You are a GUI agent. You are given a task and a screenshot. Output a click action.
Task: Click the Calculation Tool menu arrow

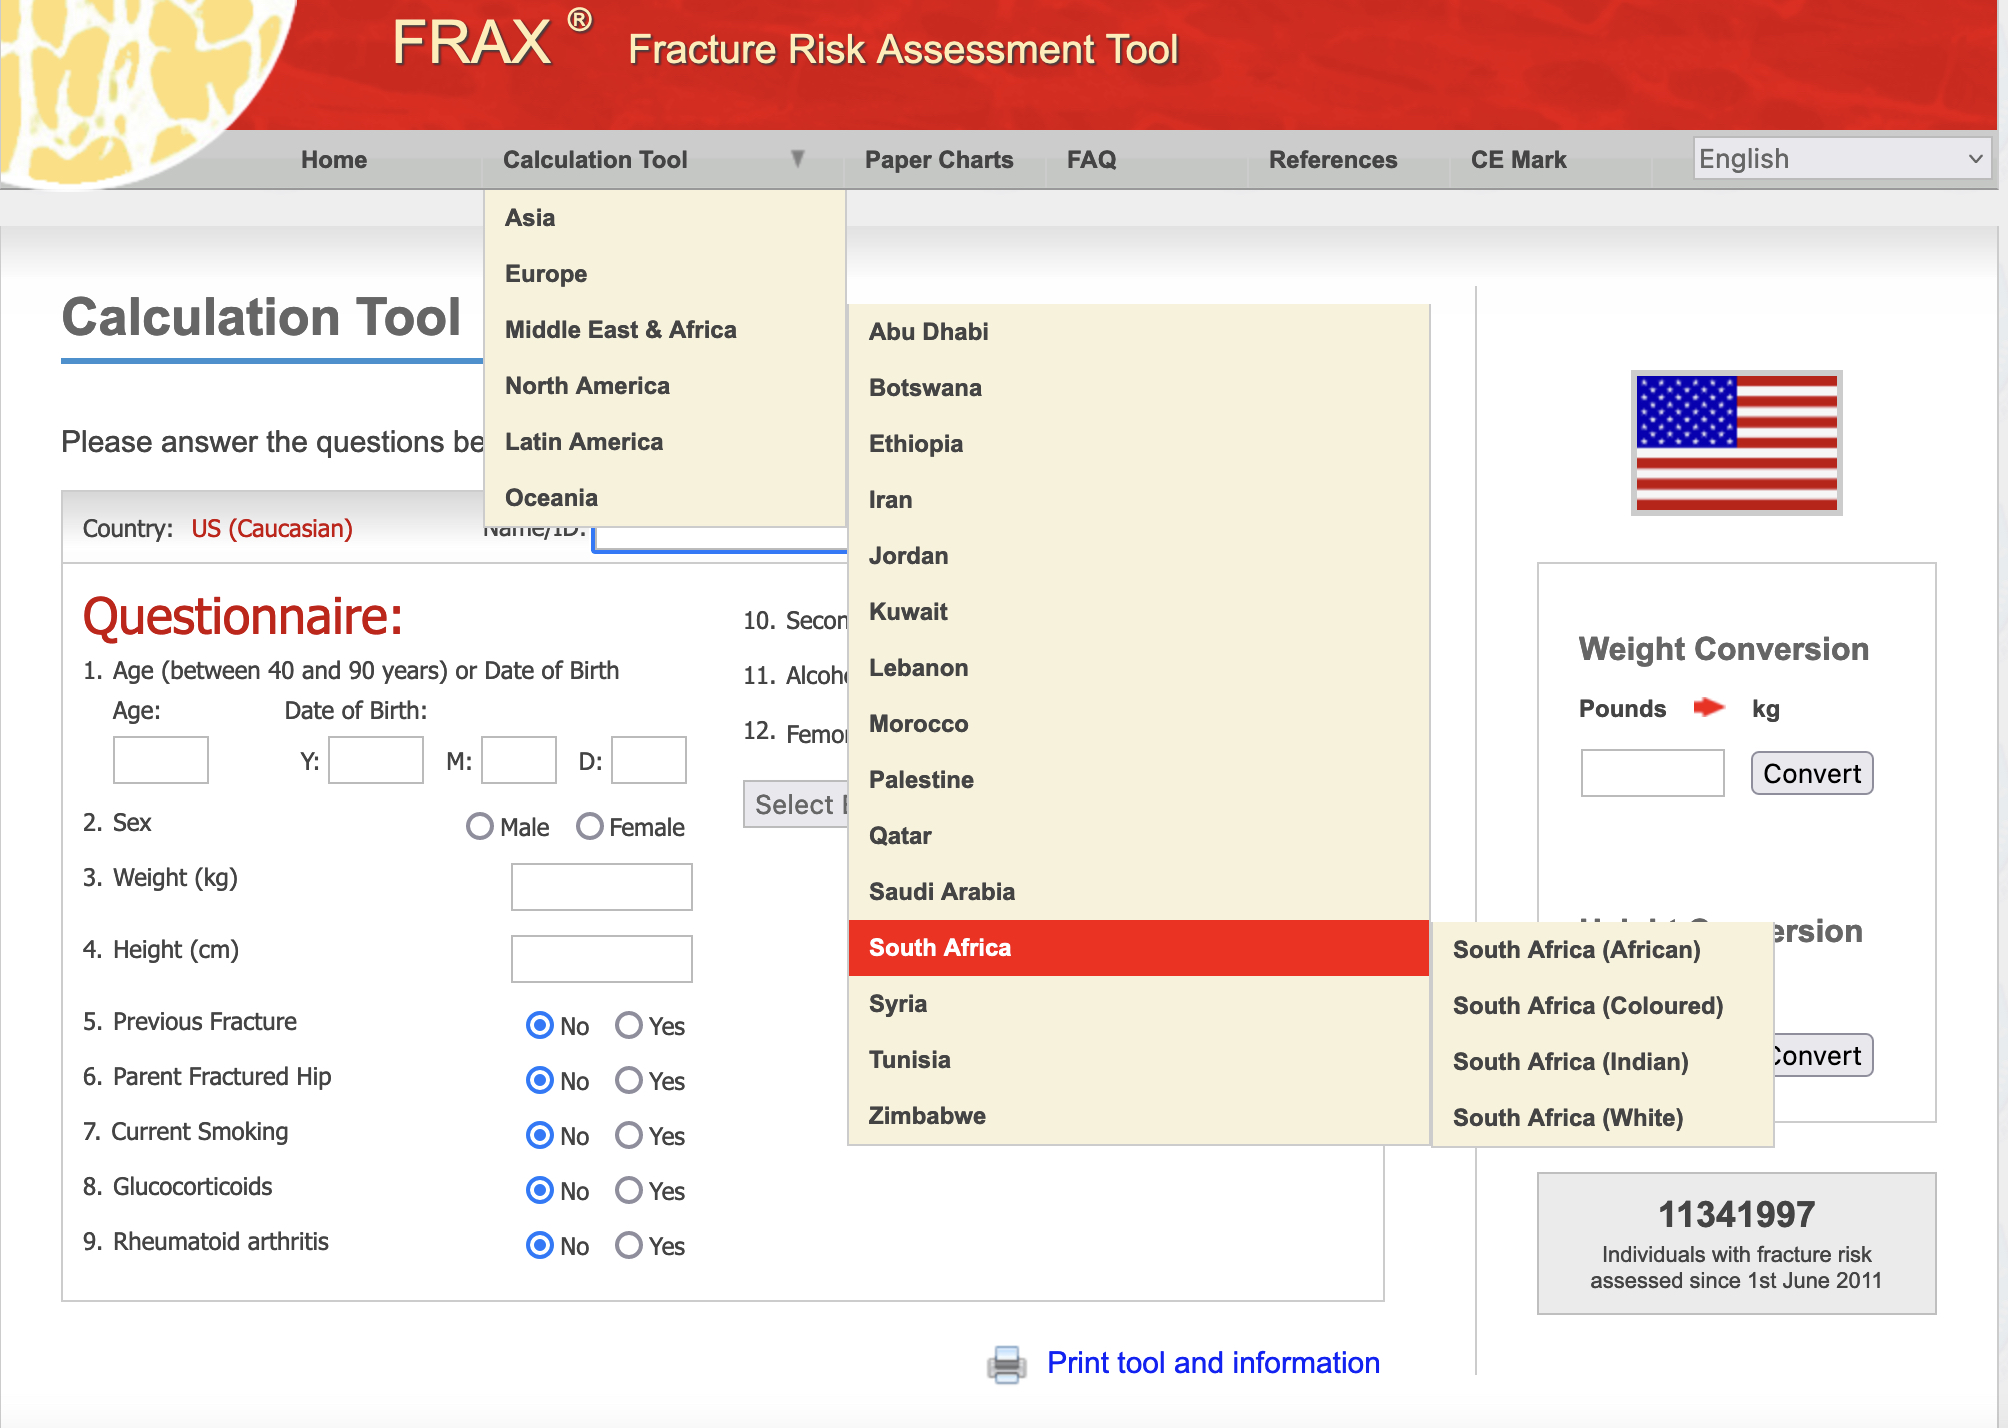click(797, 159)
